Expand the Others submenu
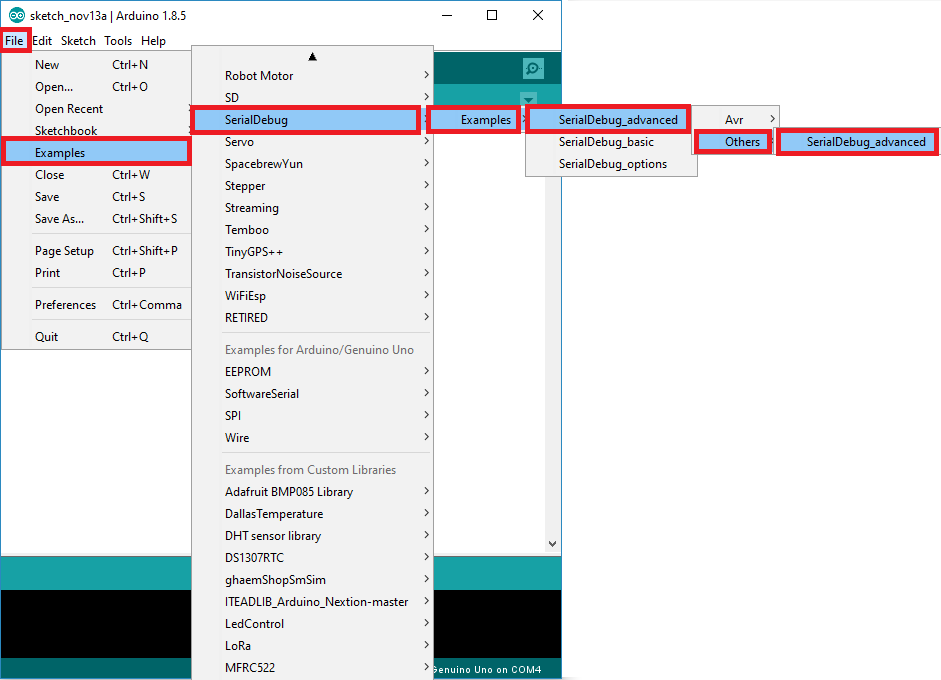 733,142
